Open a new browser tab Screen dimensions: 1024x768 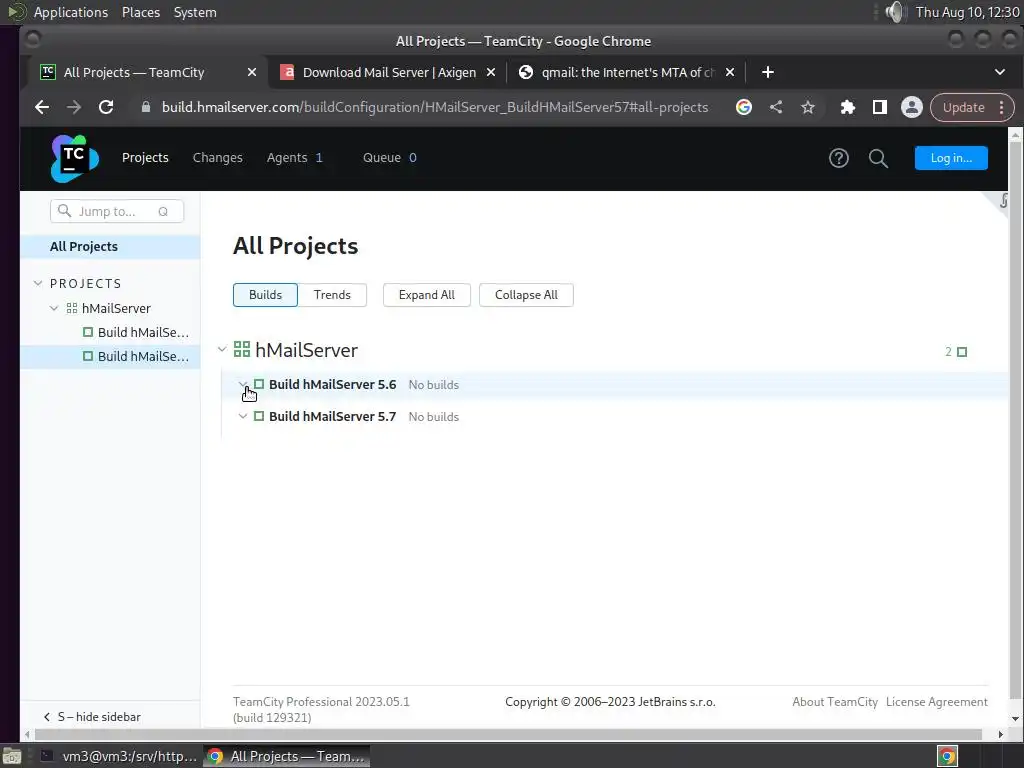[768, 72]
